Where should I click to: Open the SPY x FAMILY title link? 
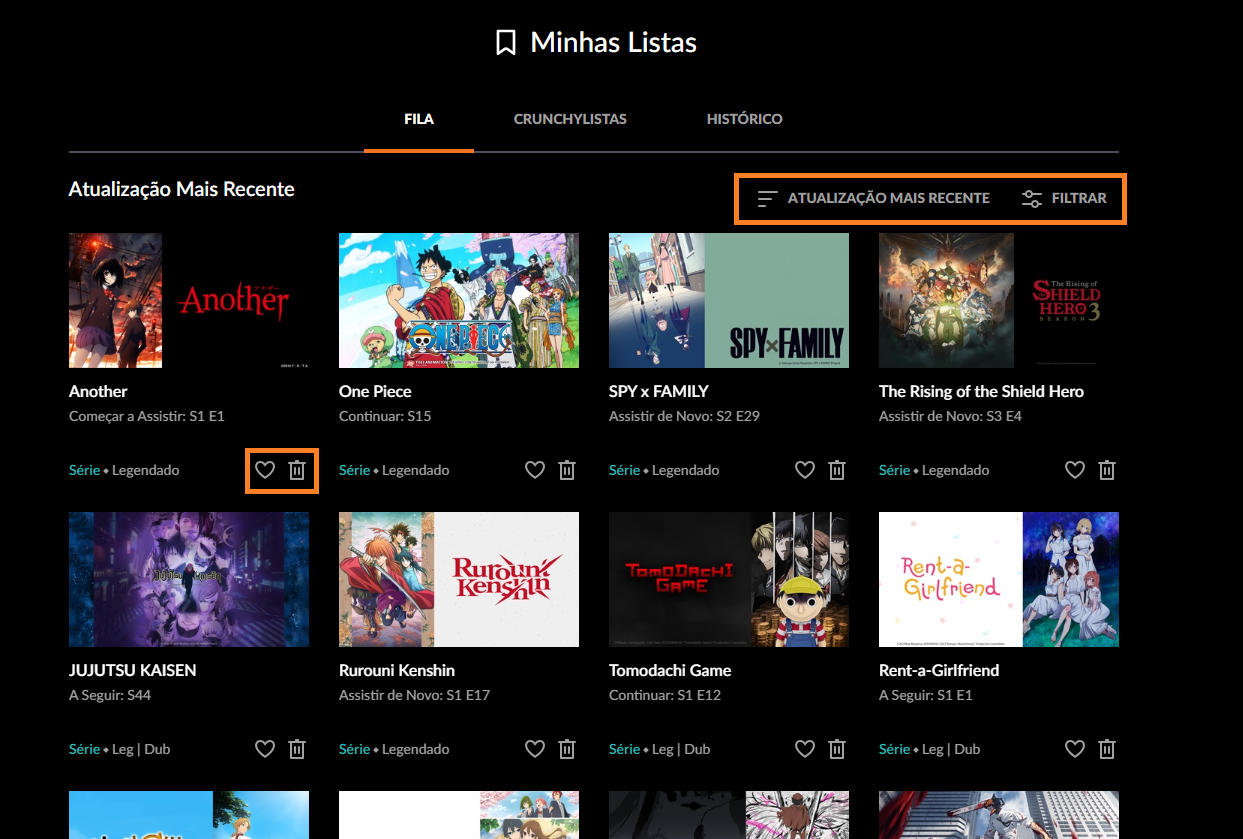659,391
